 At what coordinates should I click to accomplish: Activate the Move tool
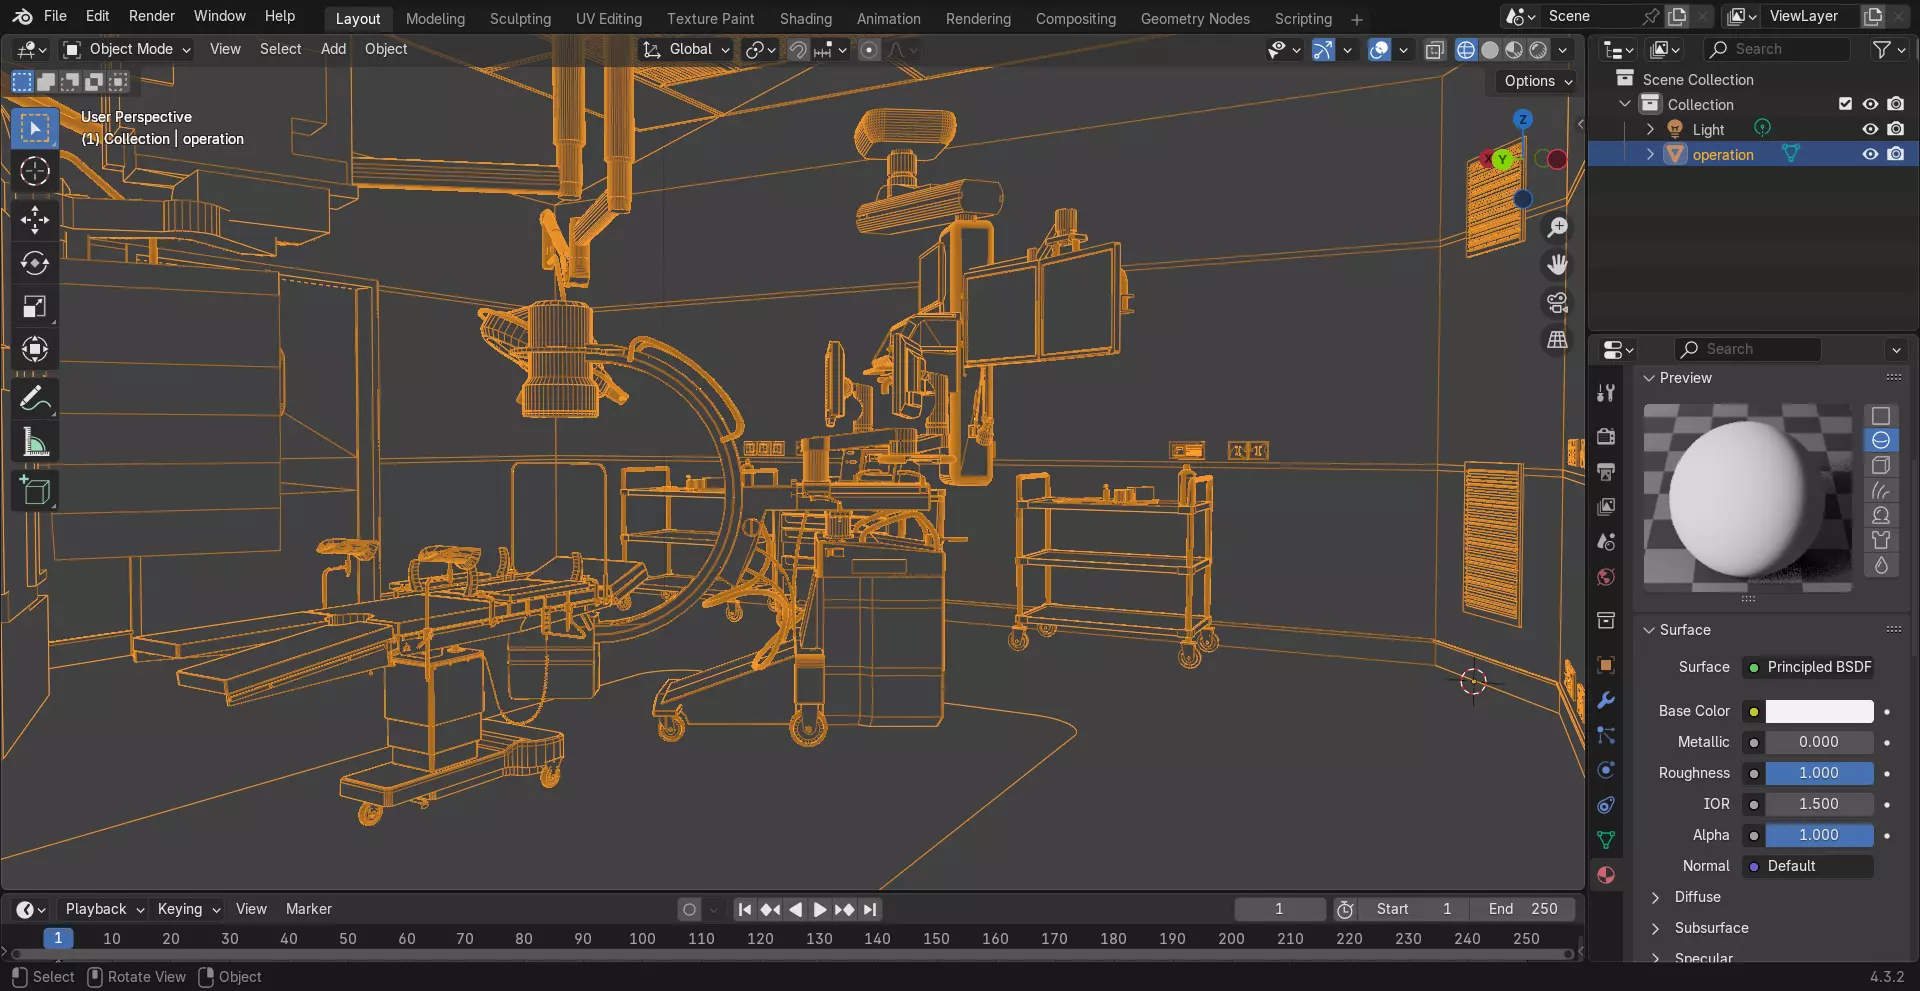coord(35,219)
